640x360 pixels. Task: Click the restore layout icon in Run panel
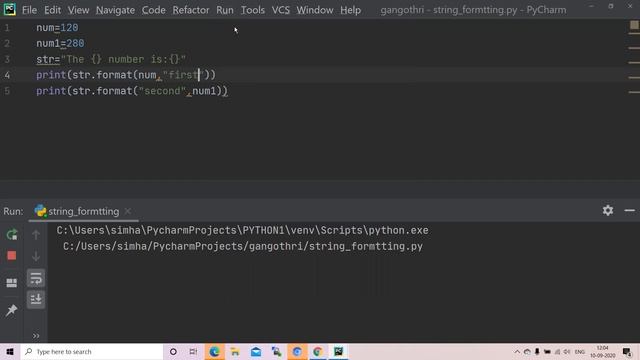click(12, 282)
